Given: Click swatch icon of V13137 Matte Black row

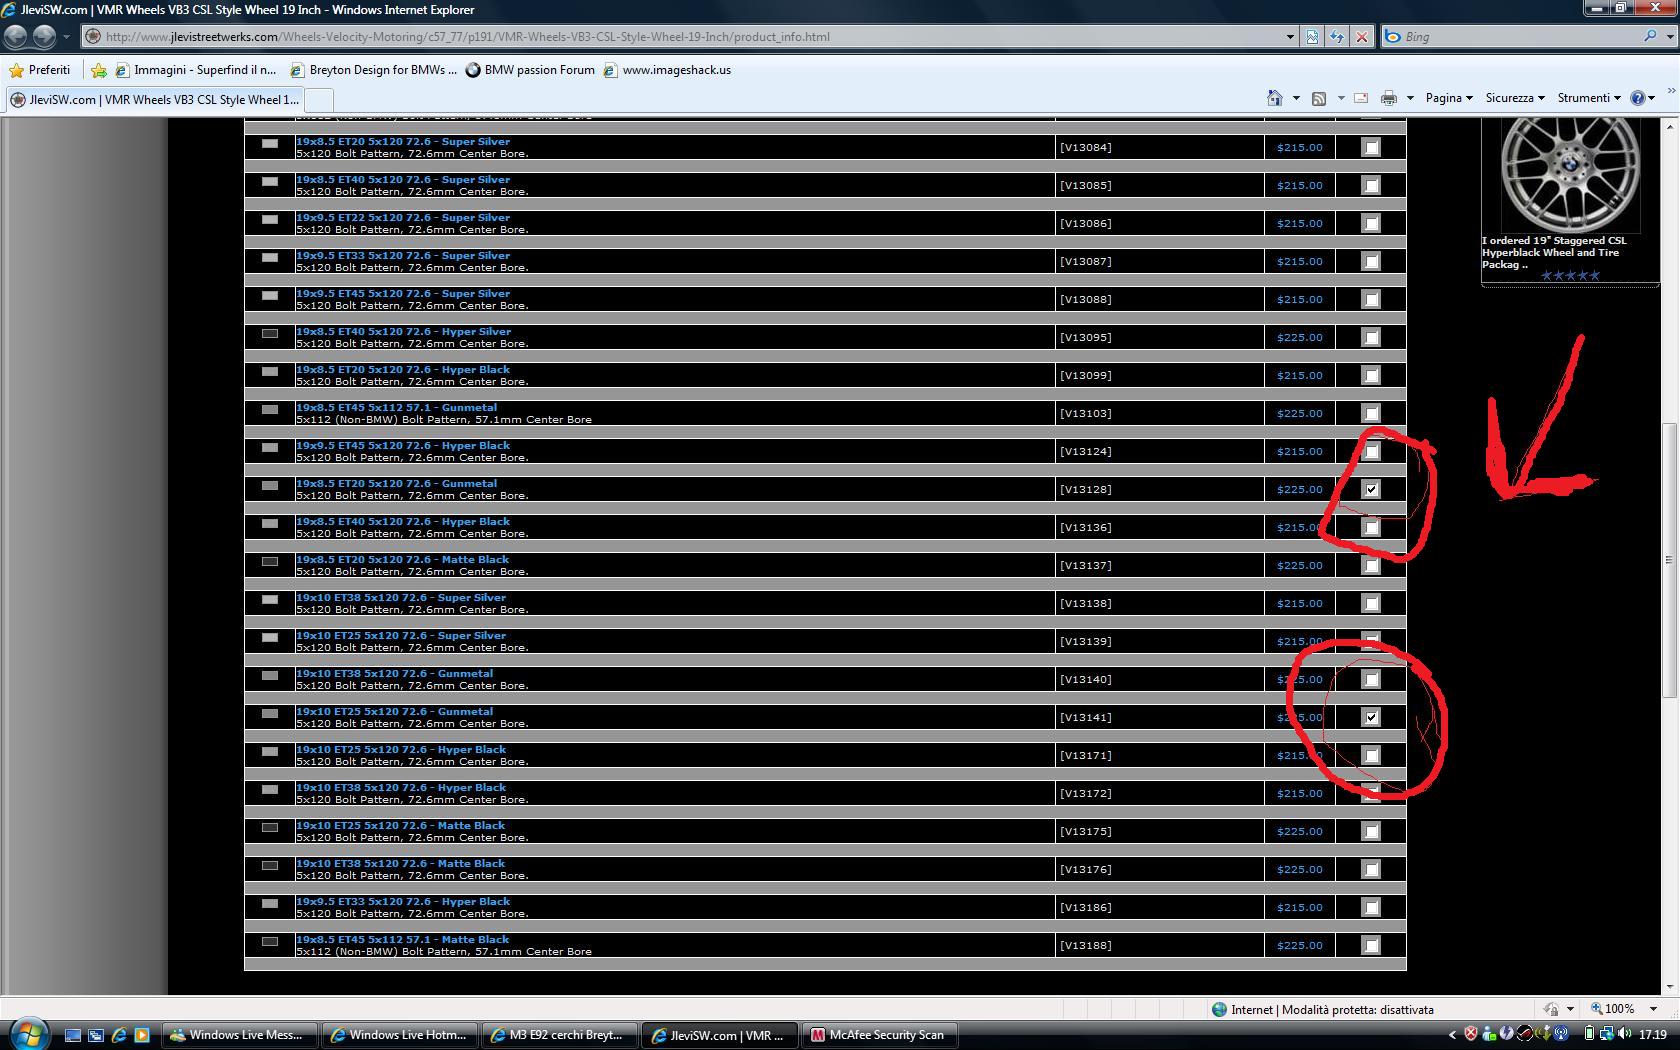Looking at the screenshot, I should 270,561.
